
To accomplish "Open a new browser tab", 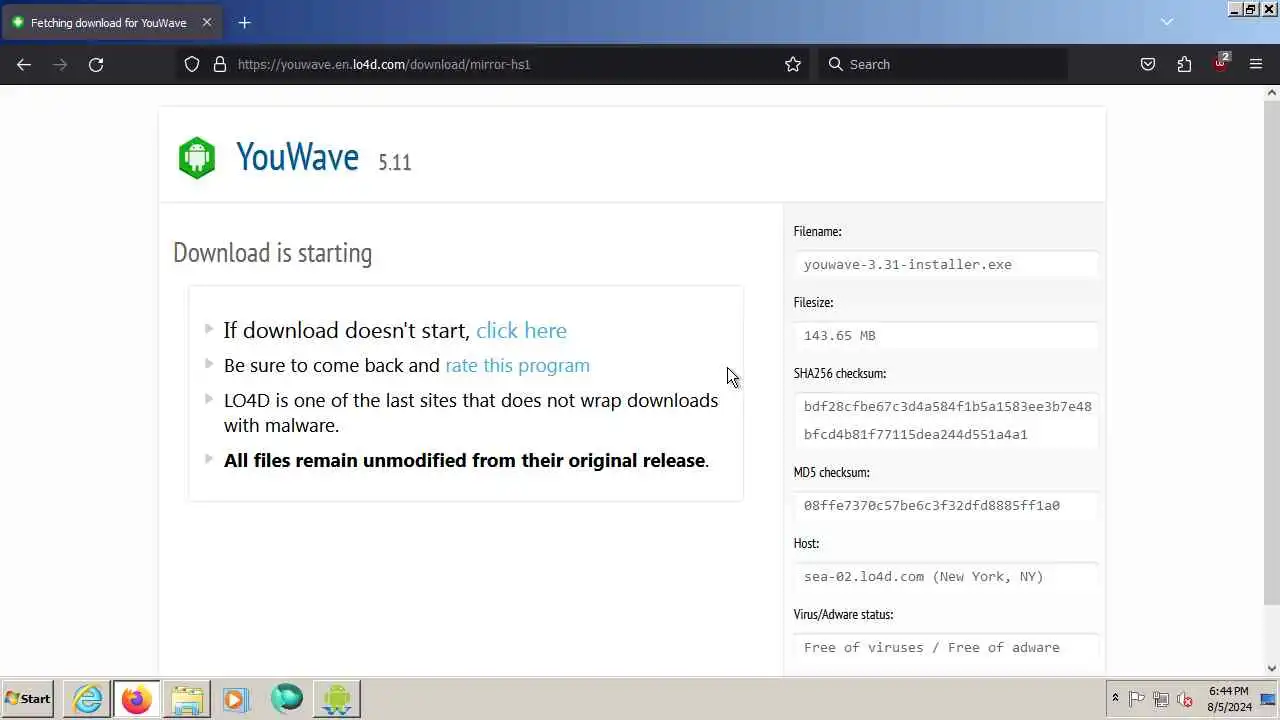I will click(245, 22).
